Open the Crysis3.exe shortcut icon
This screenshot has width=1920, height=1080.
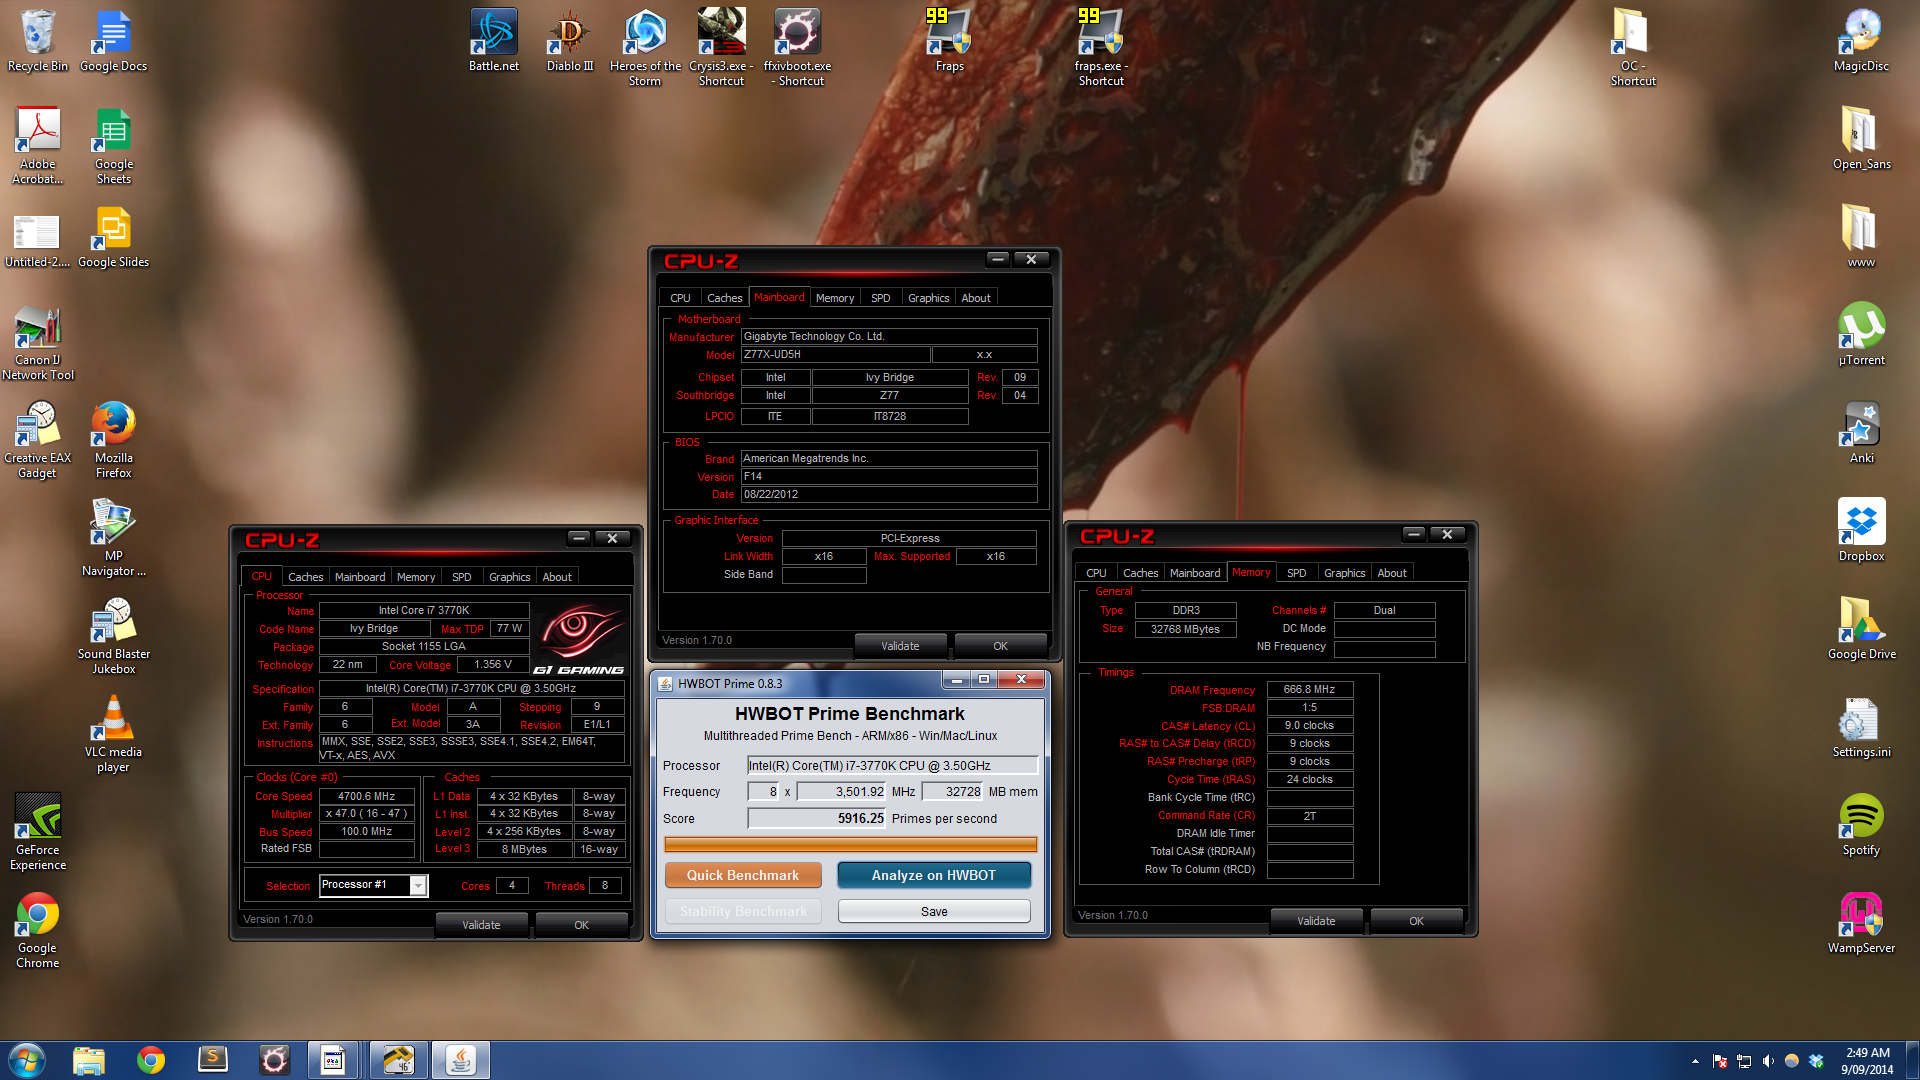[x=721, y=47]
